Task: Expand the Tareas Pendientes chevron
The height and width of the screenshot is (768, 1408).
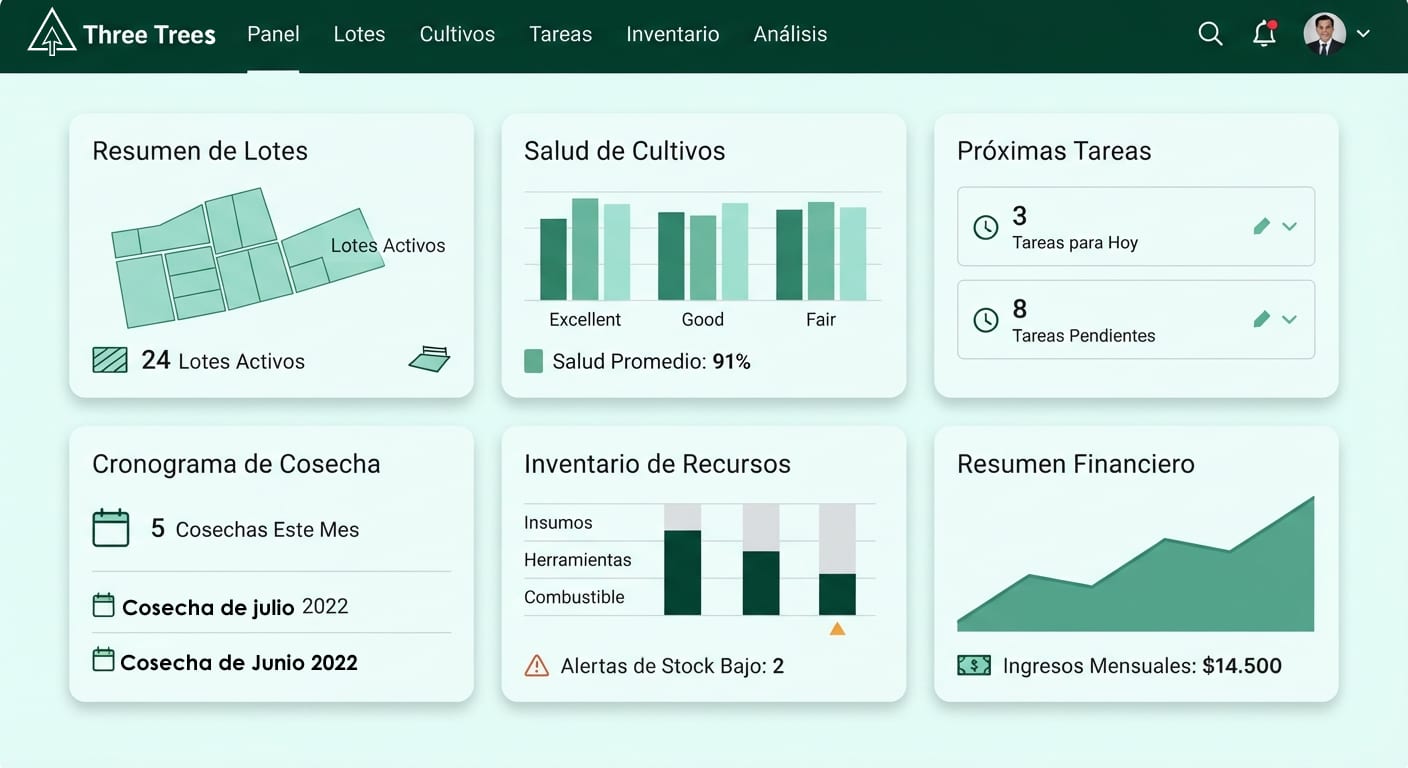Action: (x=1290, y=320)
